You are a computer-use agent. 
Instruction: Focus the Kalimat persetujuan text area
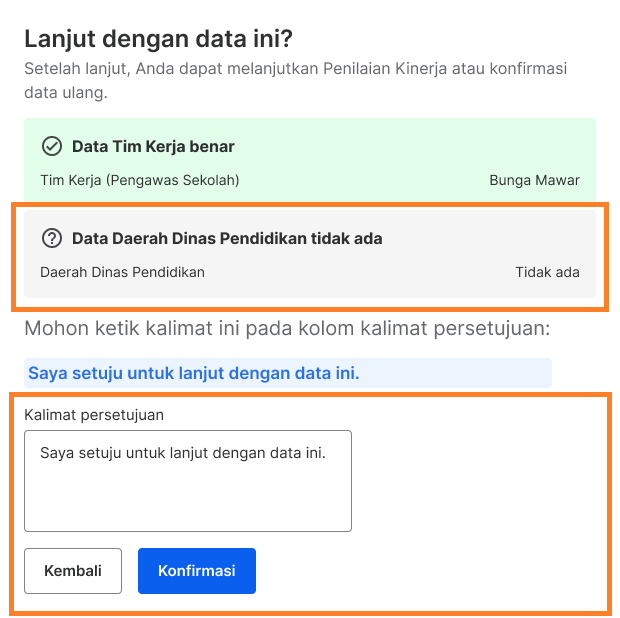pyautogui.click(x=188, y=481)
